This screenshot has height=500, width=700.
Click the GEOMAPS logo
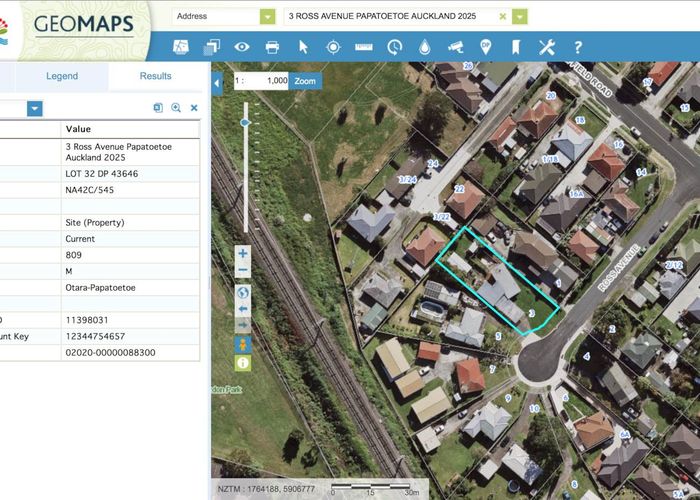click(83, 25)
